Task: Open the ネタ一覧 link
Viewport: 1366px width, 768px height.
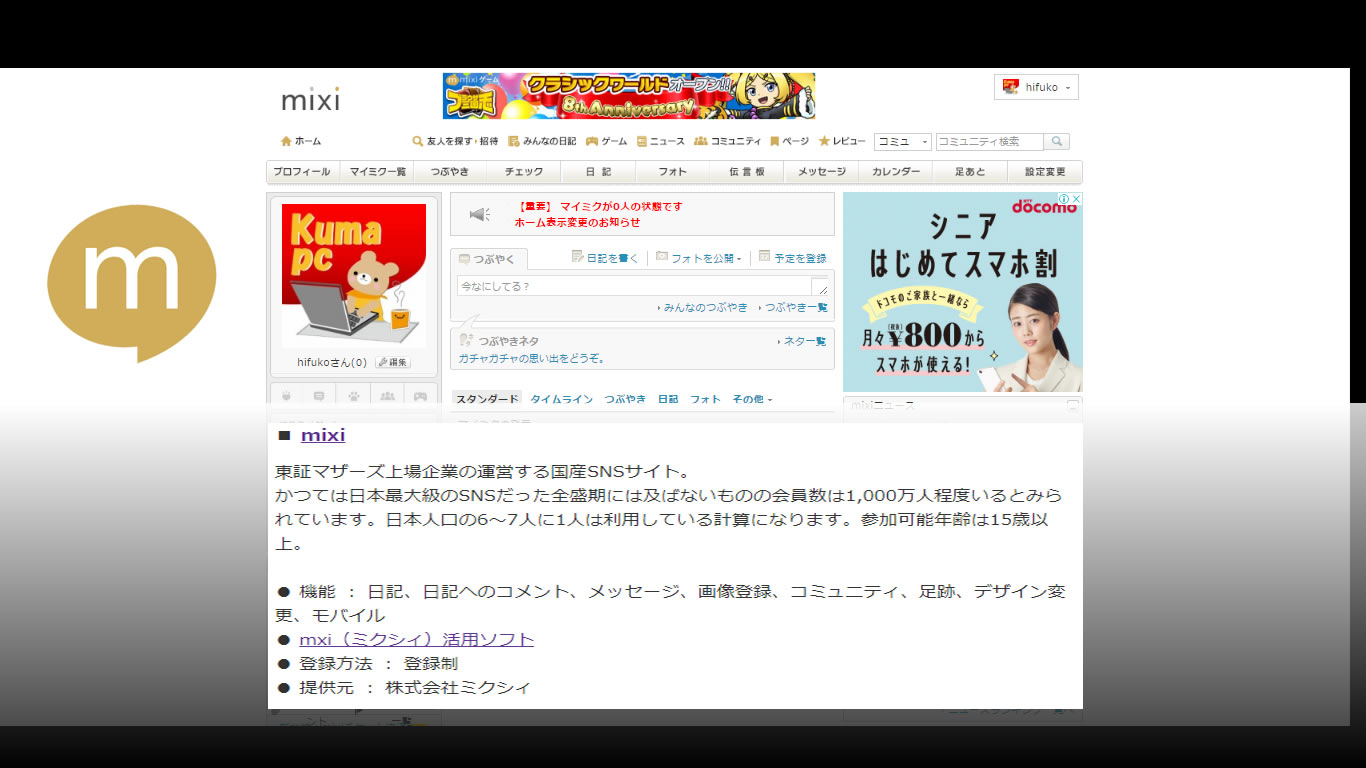Action: pyautogui.click(x=803, y=341)
